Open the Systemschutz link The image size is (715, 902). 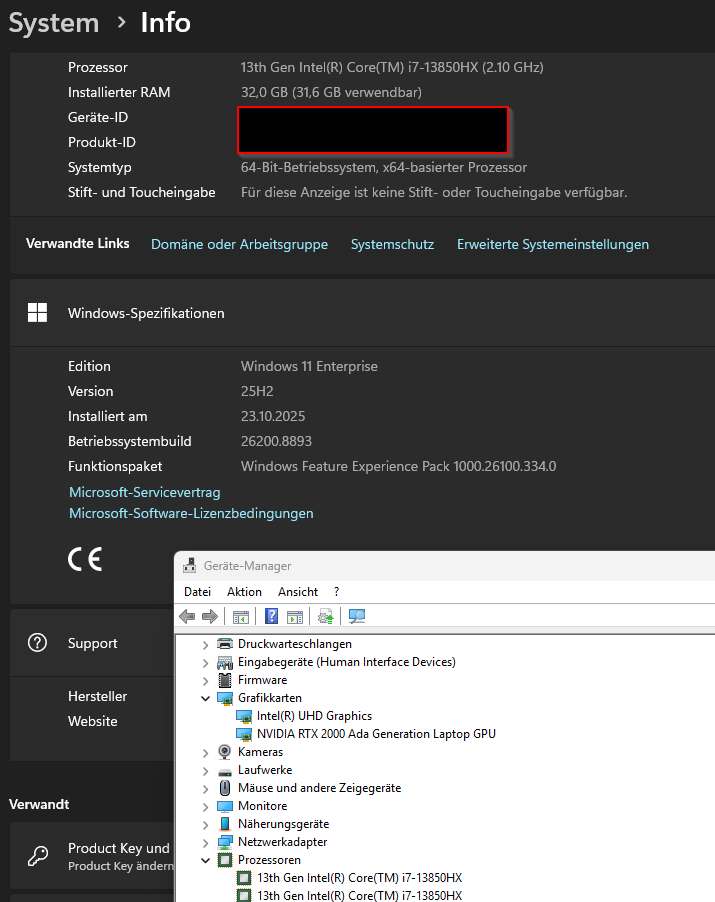click(x=392, y=244)
